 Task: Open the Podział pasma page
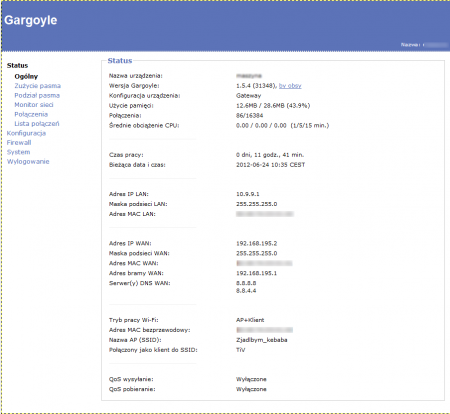pos(37,95)
